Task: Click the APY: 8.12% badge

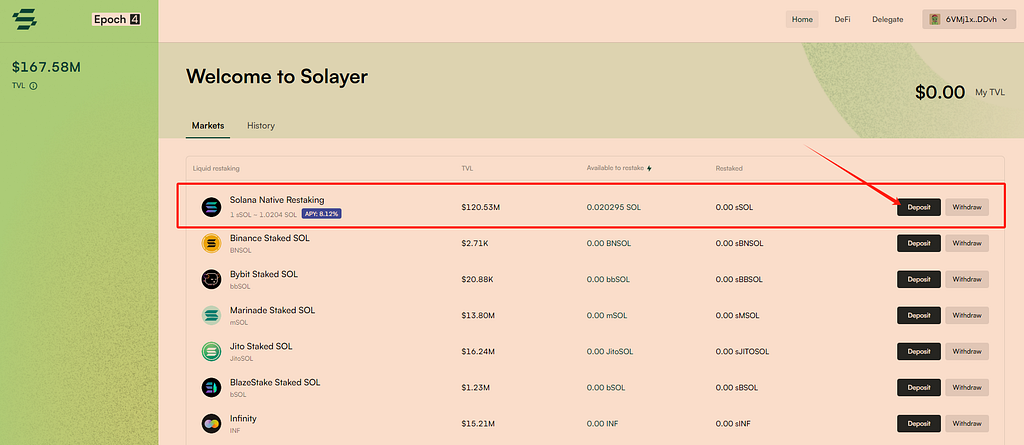Action: [322, 214]
